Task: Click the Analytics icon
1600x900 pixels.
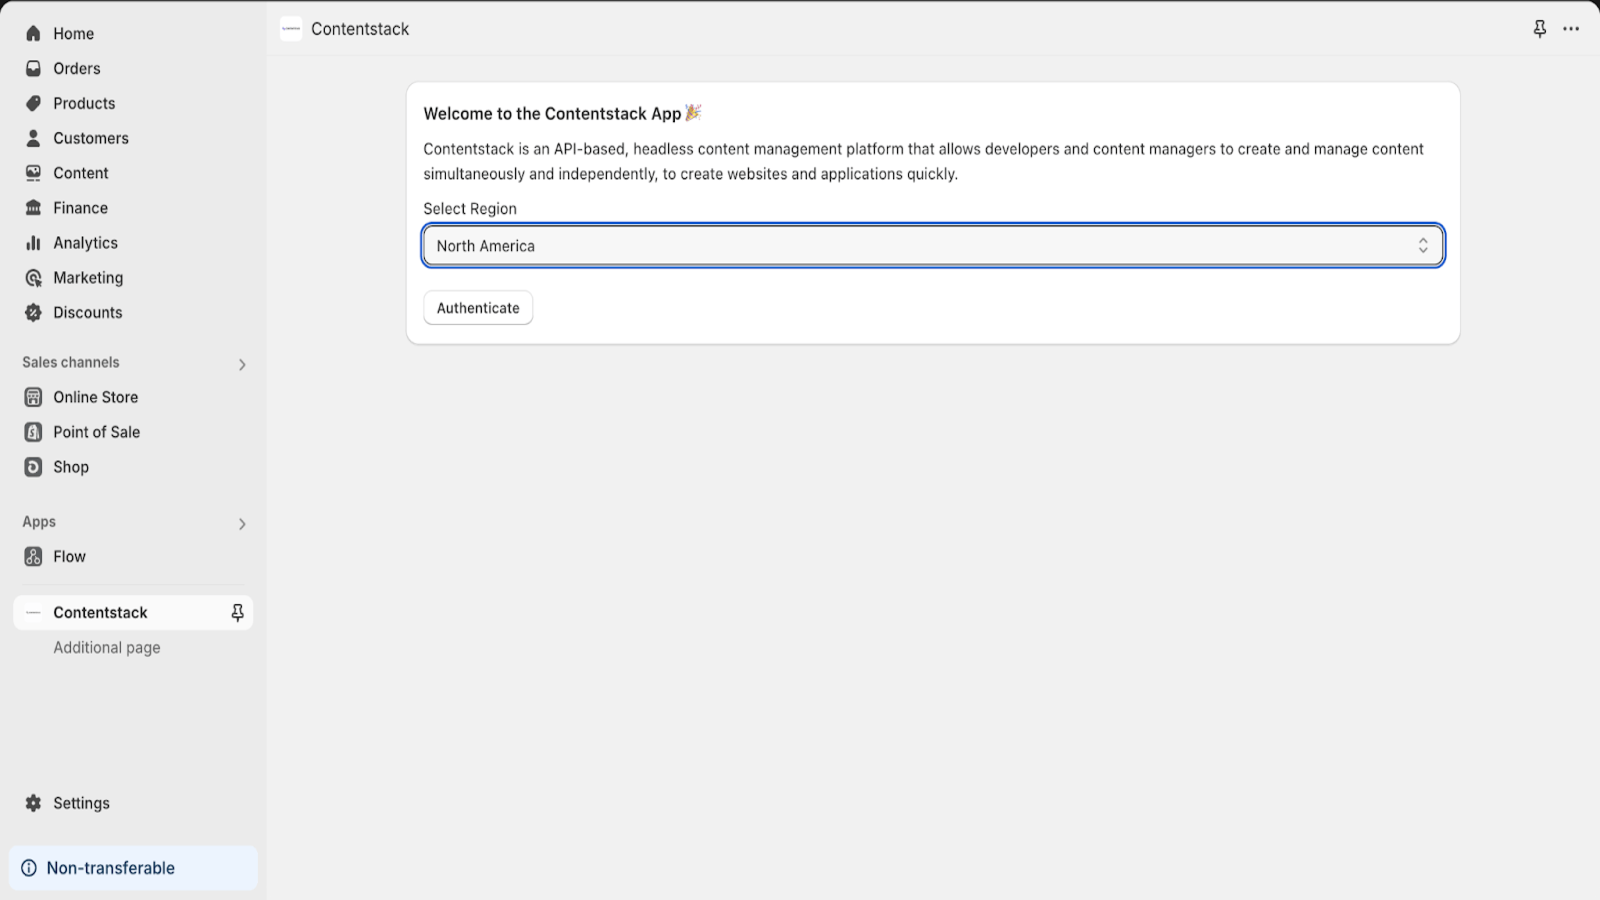Action: [x=33, y=242]
